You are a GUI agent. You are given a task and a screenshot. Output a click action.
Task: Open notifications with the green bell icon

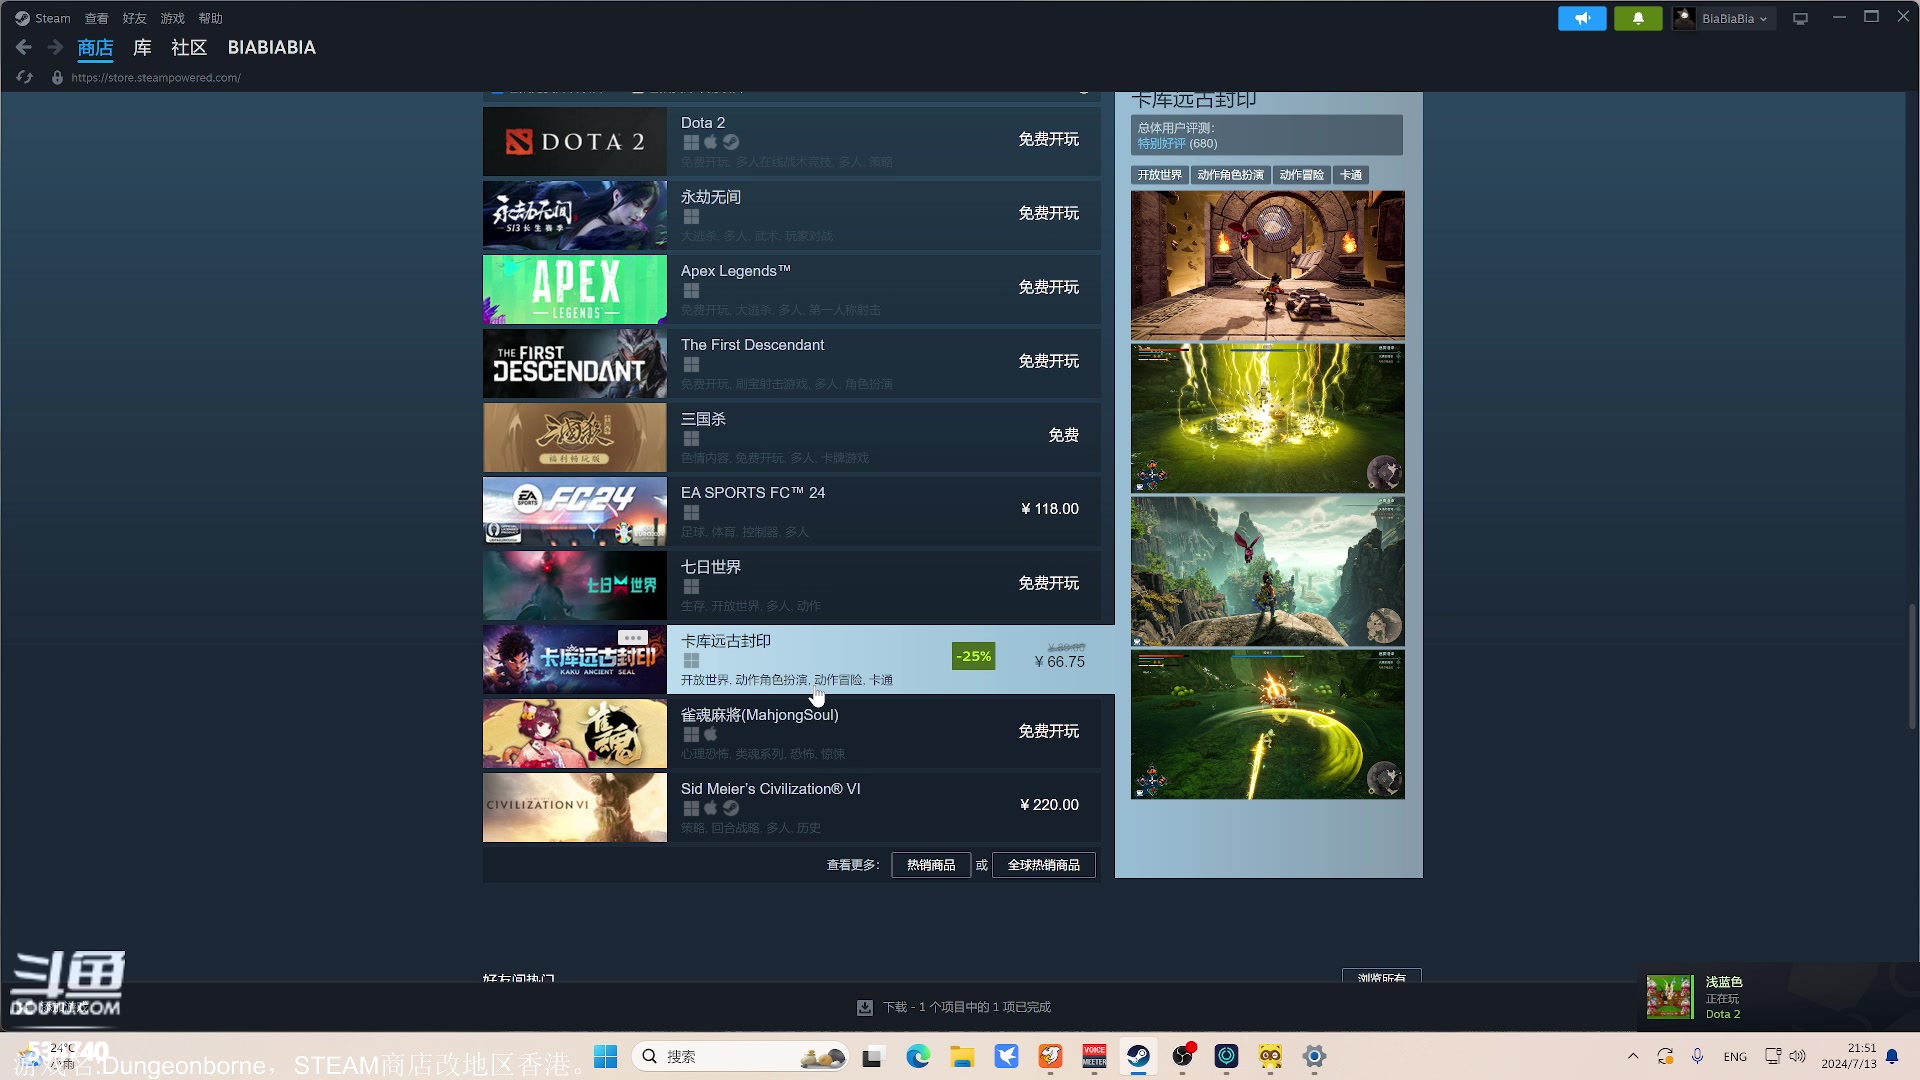1638,18
